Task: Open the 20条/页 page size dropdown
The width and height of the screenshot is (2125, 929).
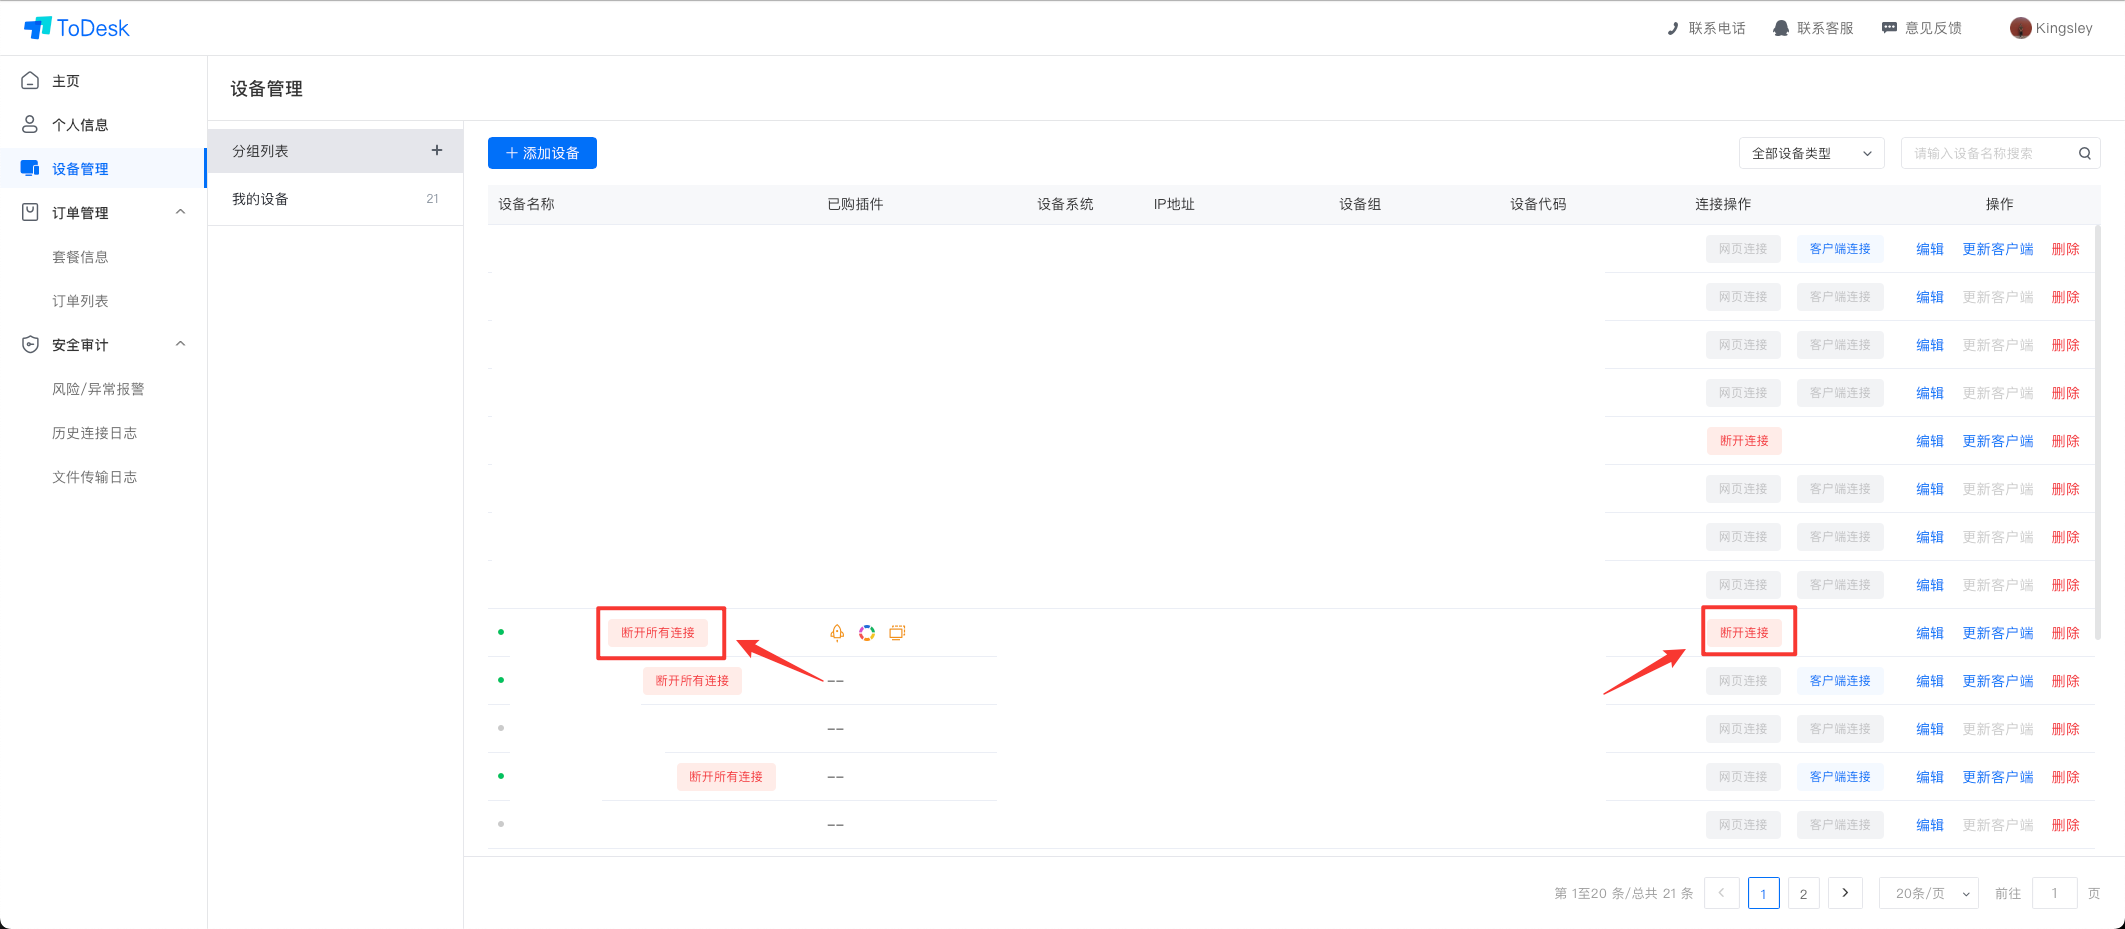Action: [1929, 893]
